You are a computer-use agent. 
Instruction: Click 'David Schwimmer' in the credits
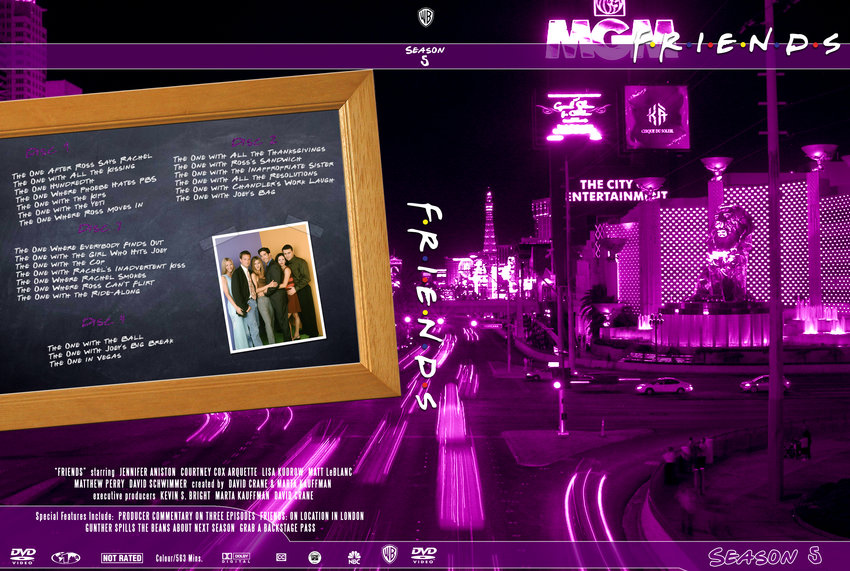(x=158, y=483)
